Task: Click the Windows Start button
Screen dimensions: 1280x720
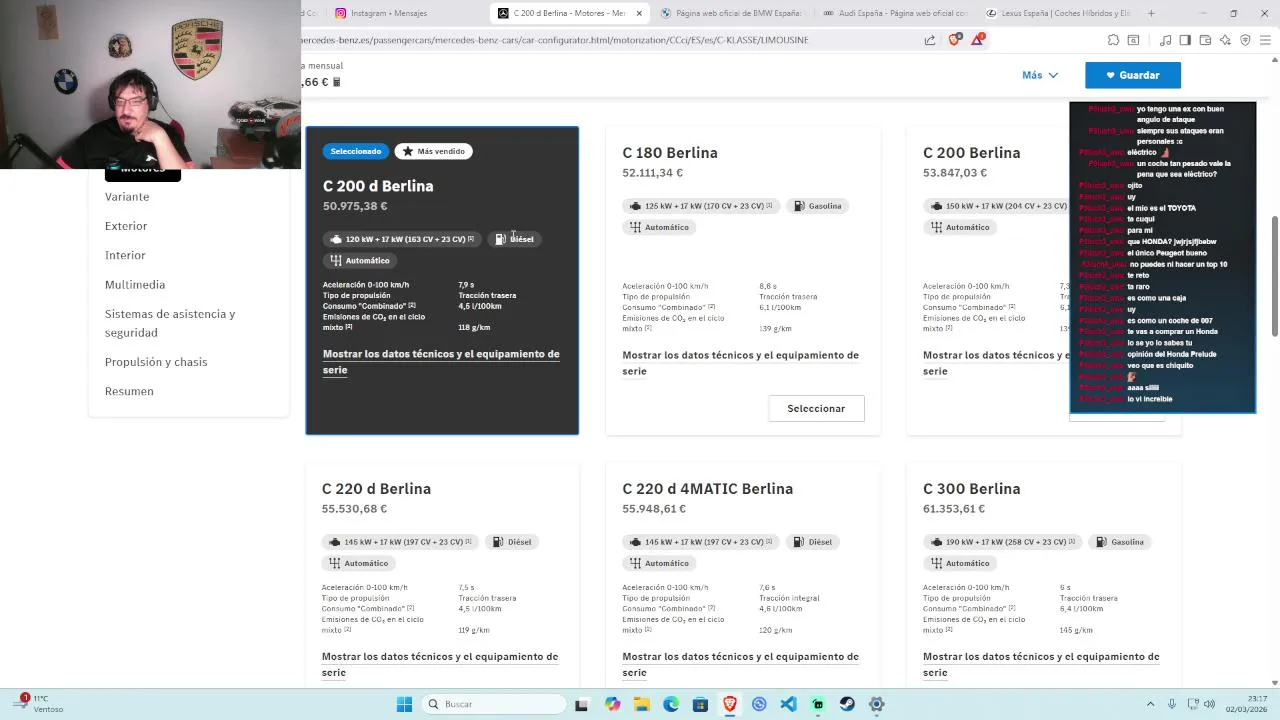Action: 404,704
